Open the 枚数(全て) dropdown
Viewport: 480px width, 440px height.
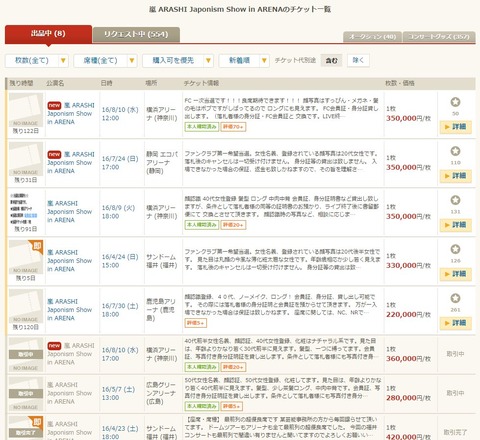click(x=37, y=61)
